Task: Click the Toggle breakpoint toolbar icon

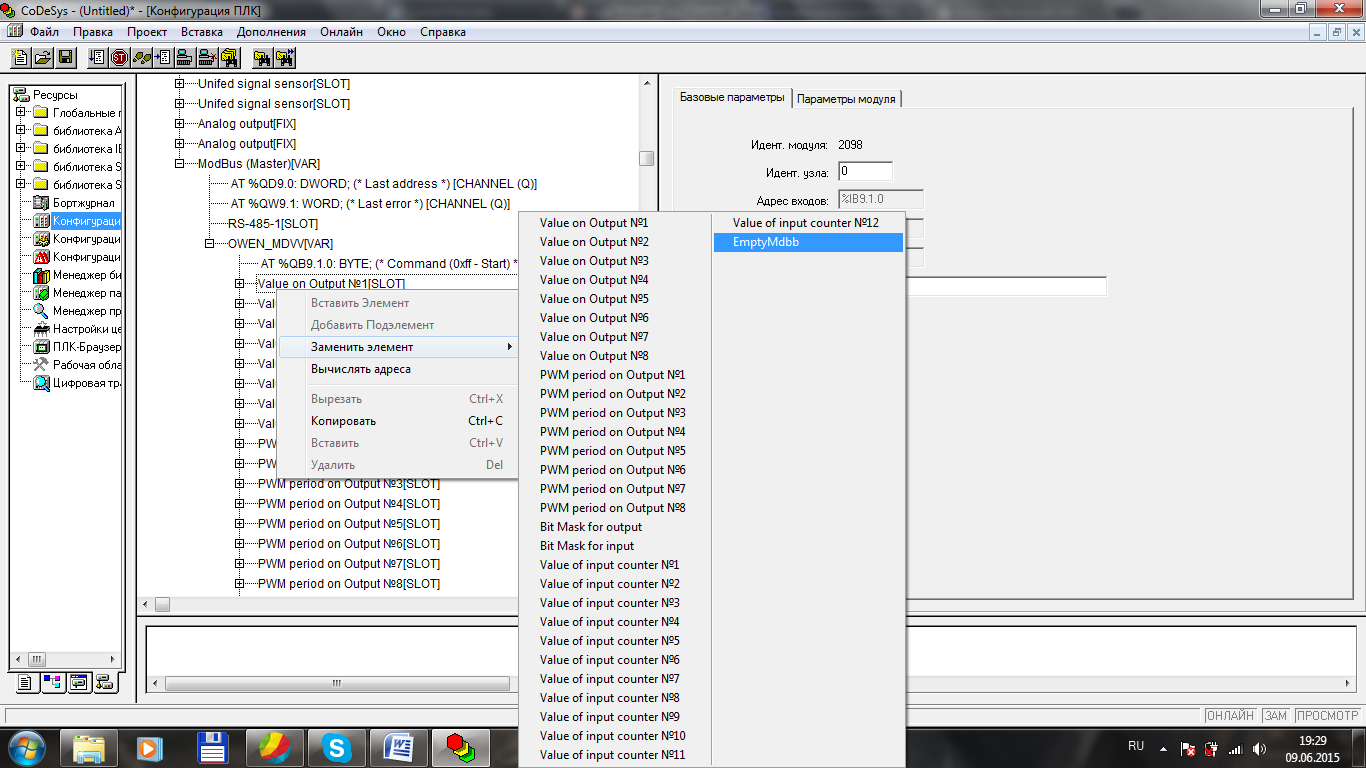Action: (164, 57)
